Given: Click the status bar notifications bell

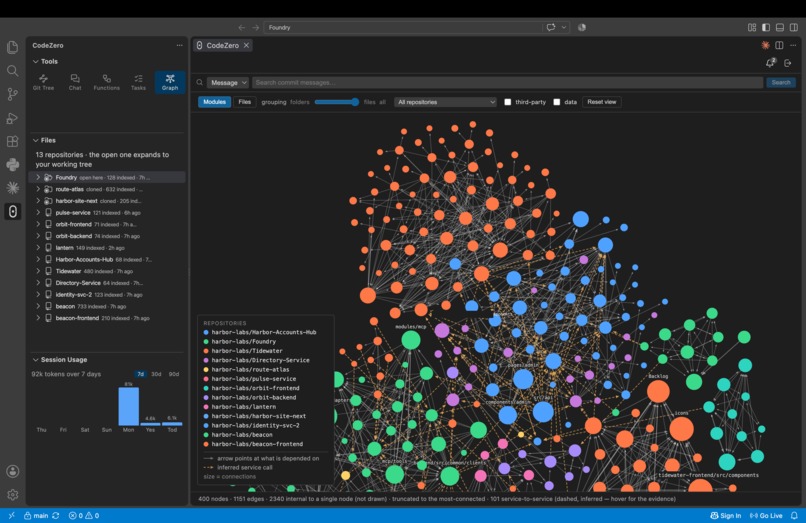Looking at the screenshot, I should pyautogui.click(x=794, y=515).
